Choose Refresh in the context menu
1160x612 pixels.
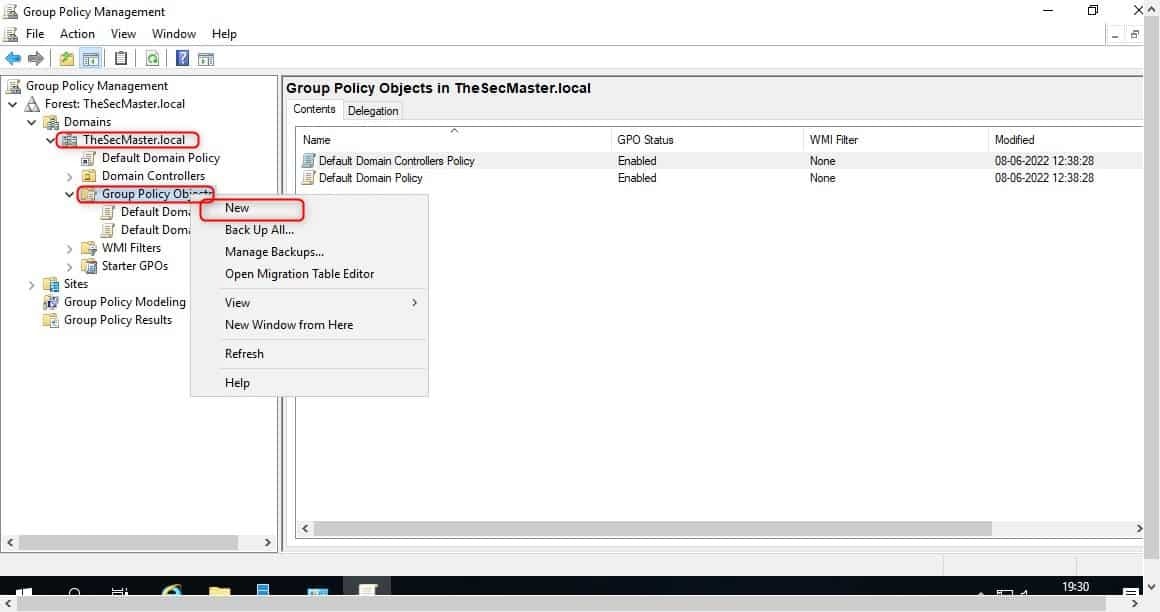[x=309, y=354]
